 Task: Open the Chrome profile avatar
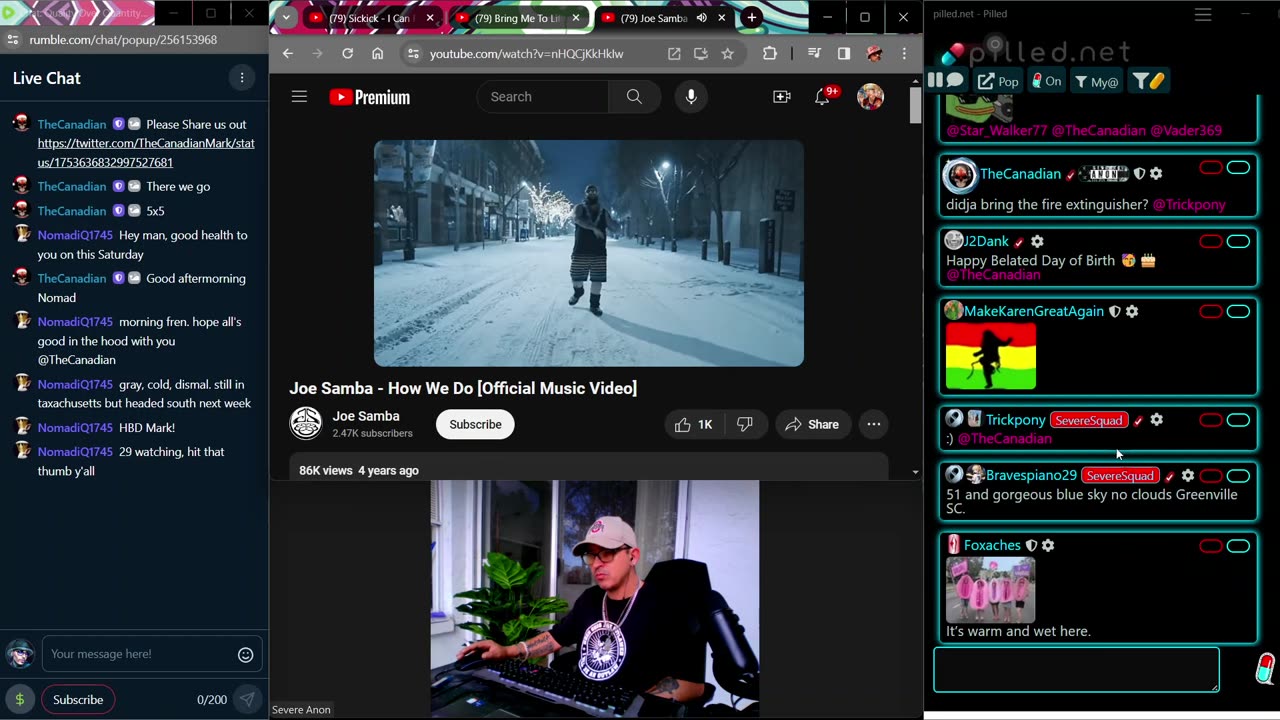point(874,54)
